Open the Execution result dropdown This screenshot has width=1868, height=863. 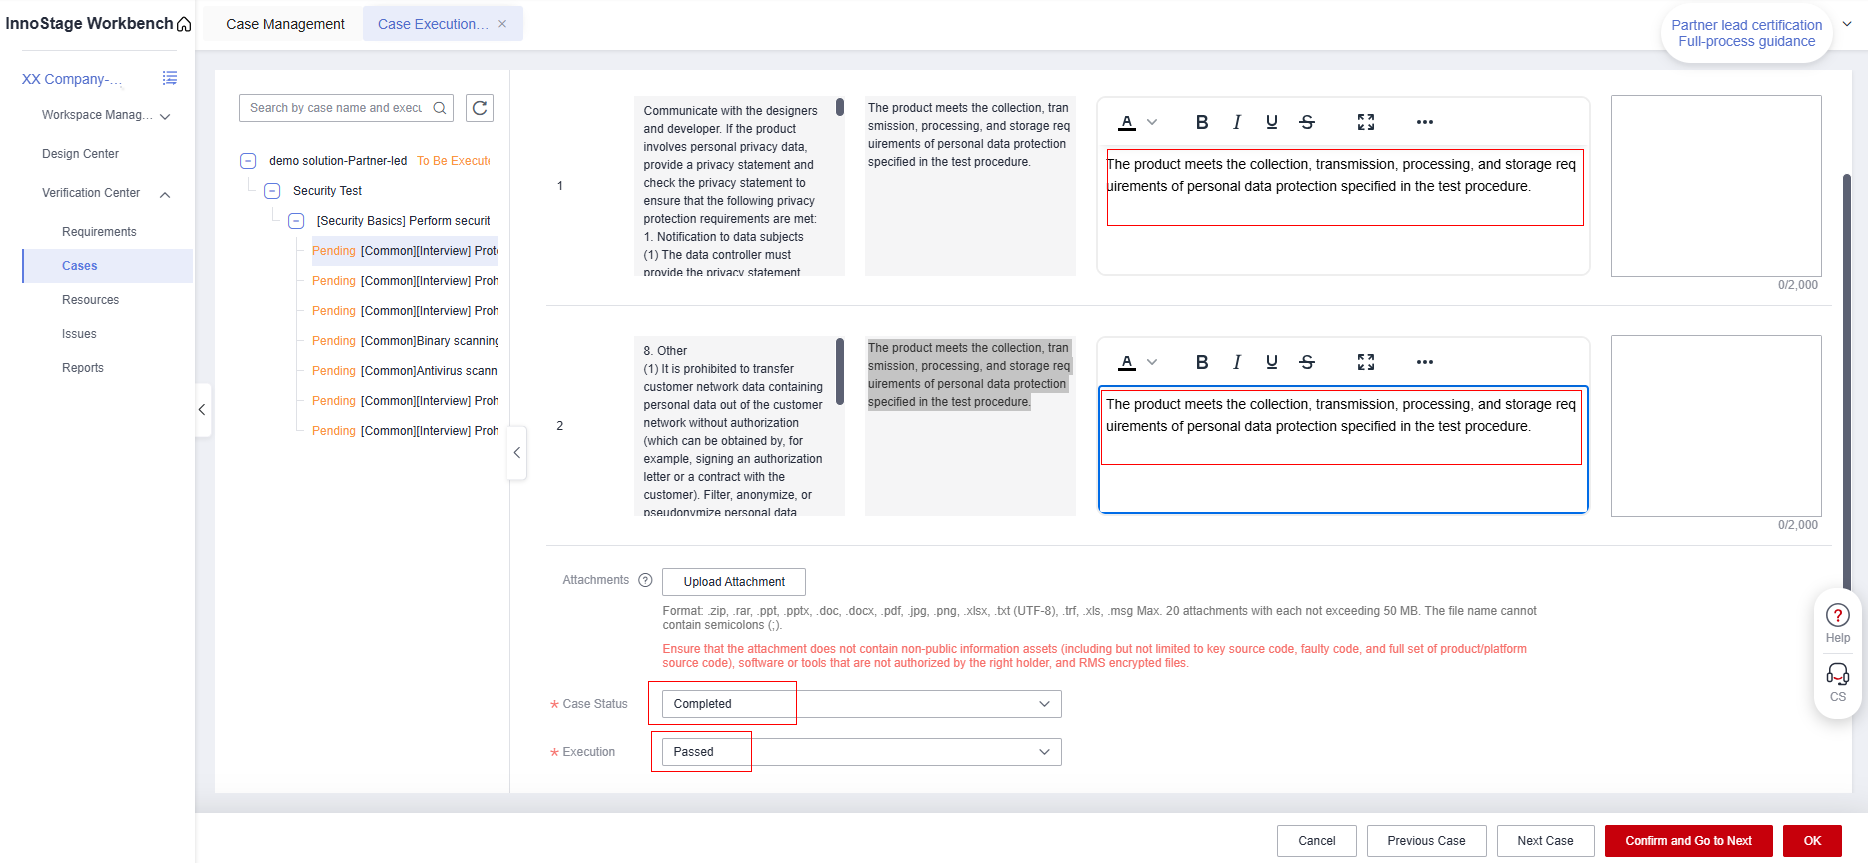pyautogui.click(x=861, y=752)
